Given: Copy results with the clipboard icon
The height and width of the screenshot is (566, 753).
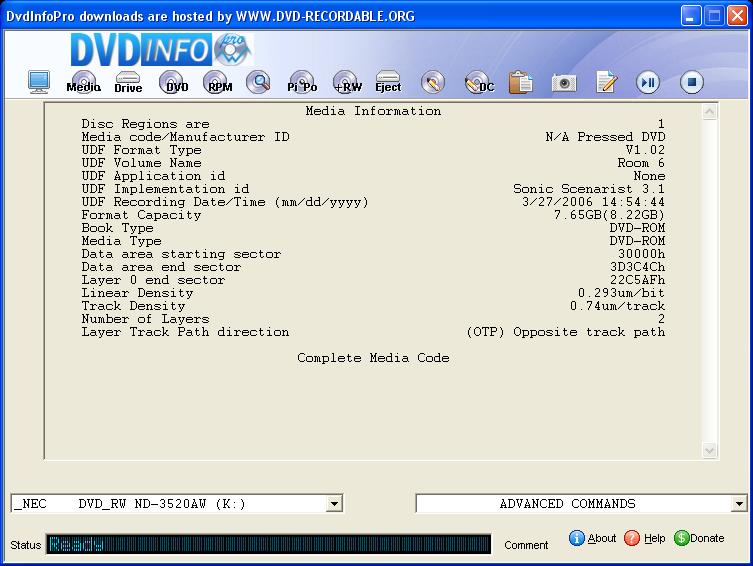Looking at the screenshot, I should pos(521,82).
